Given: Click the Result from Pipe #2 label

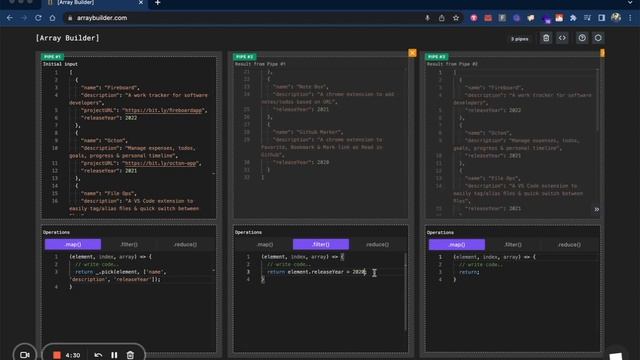Looking at the screenshot, I should 452,64.
